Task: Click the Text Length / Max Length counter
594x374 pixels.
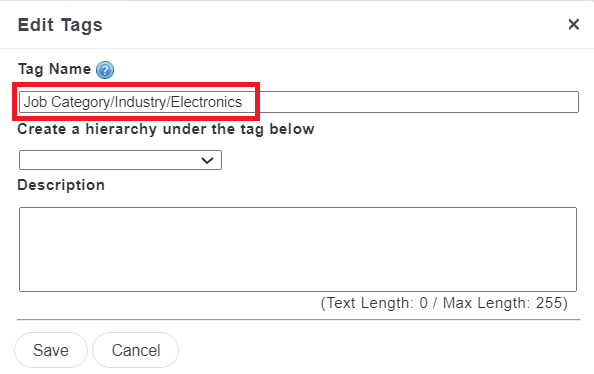Action: [x=444, y=303]
